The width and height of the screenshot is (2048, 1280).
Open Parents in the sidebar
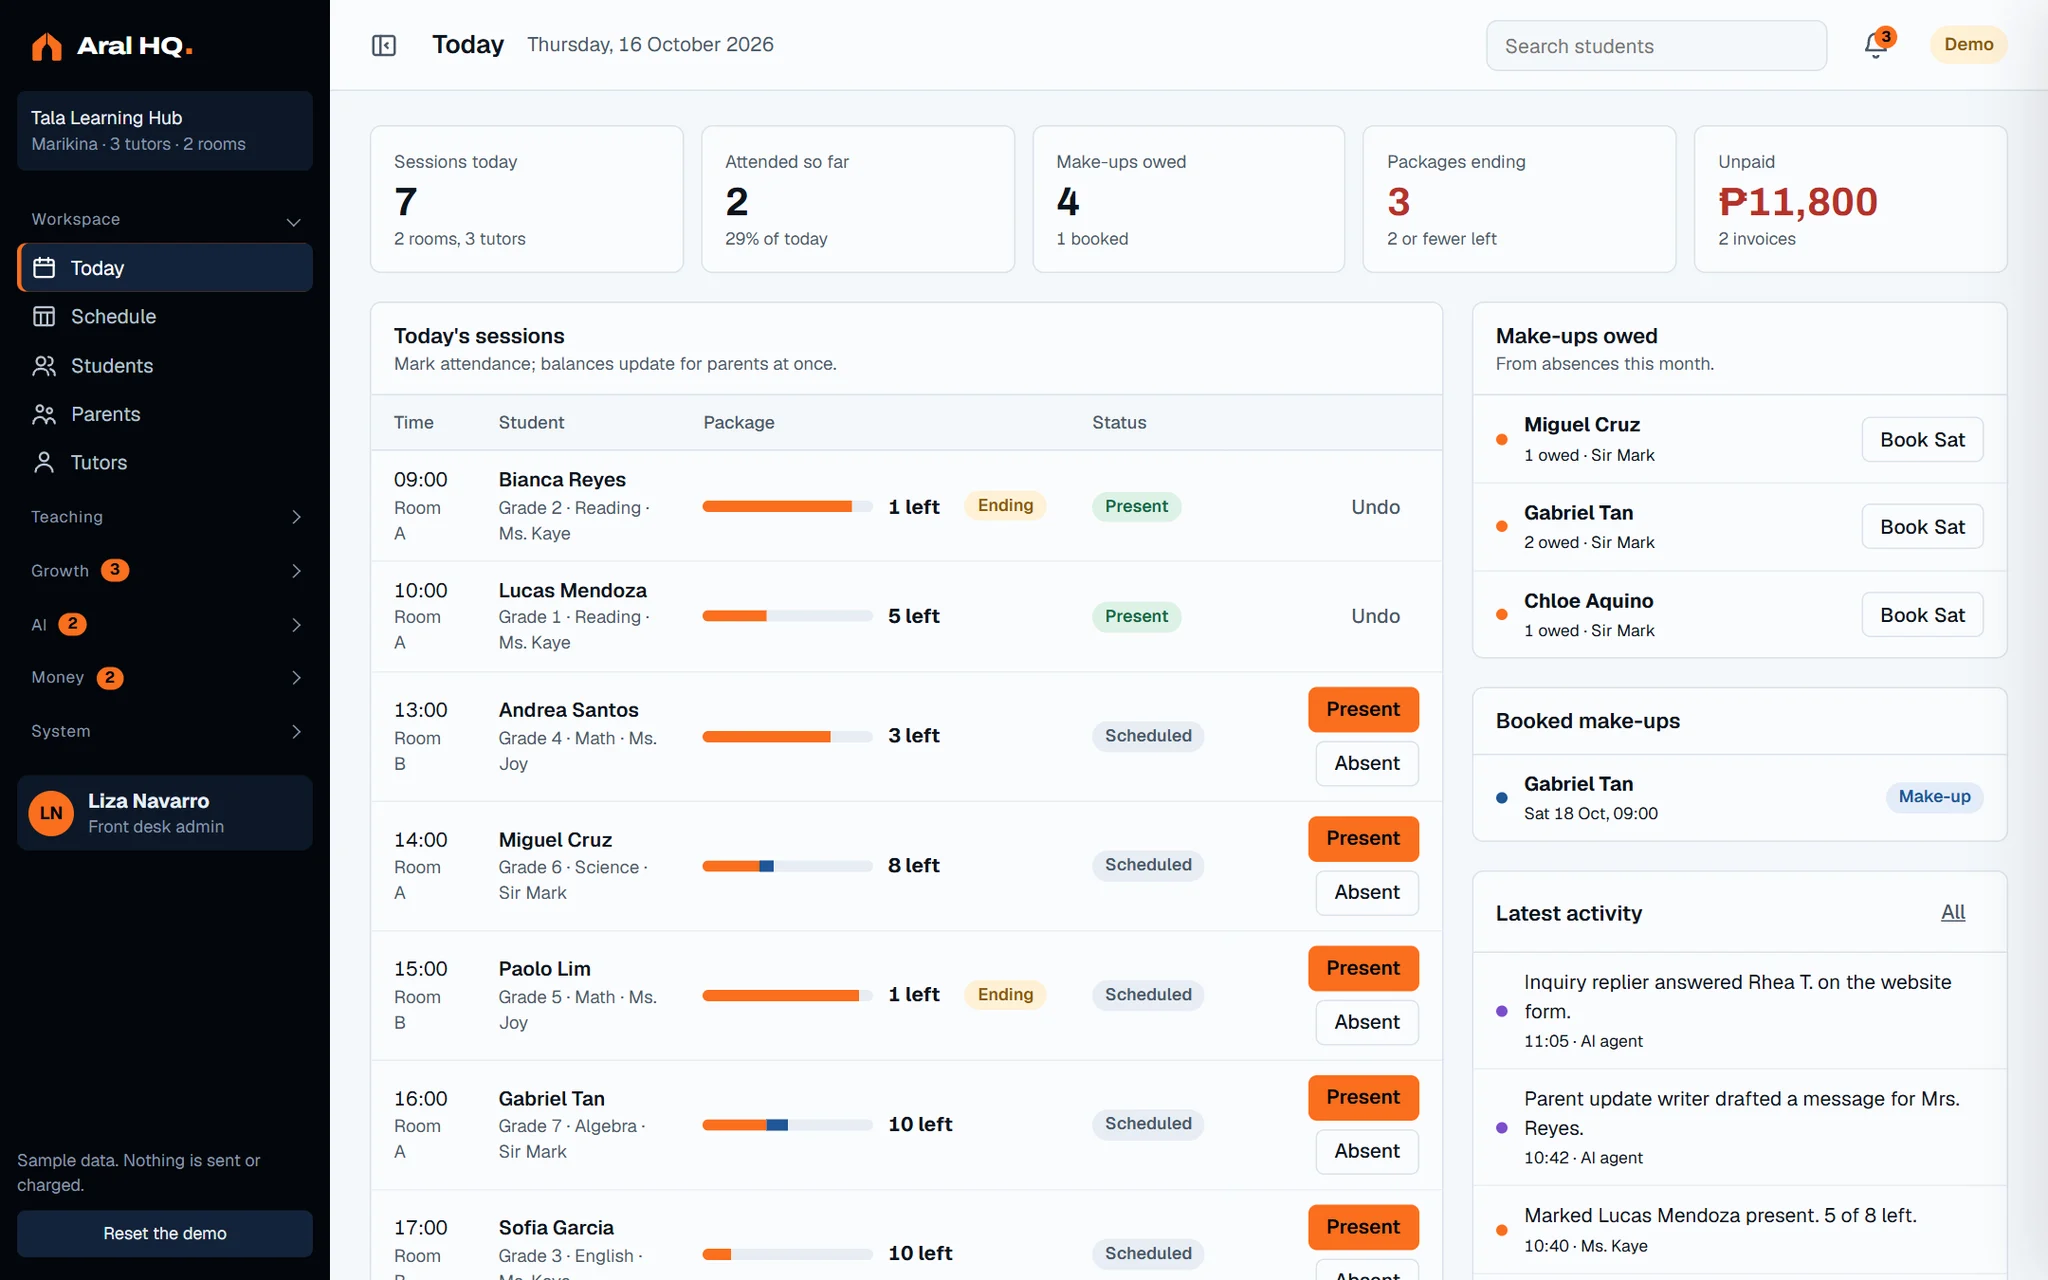tap(165, 414)
